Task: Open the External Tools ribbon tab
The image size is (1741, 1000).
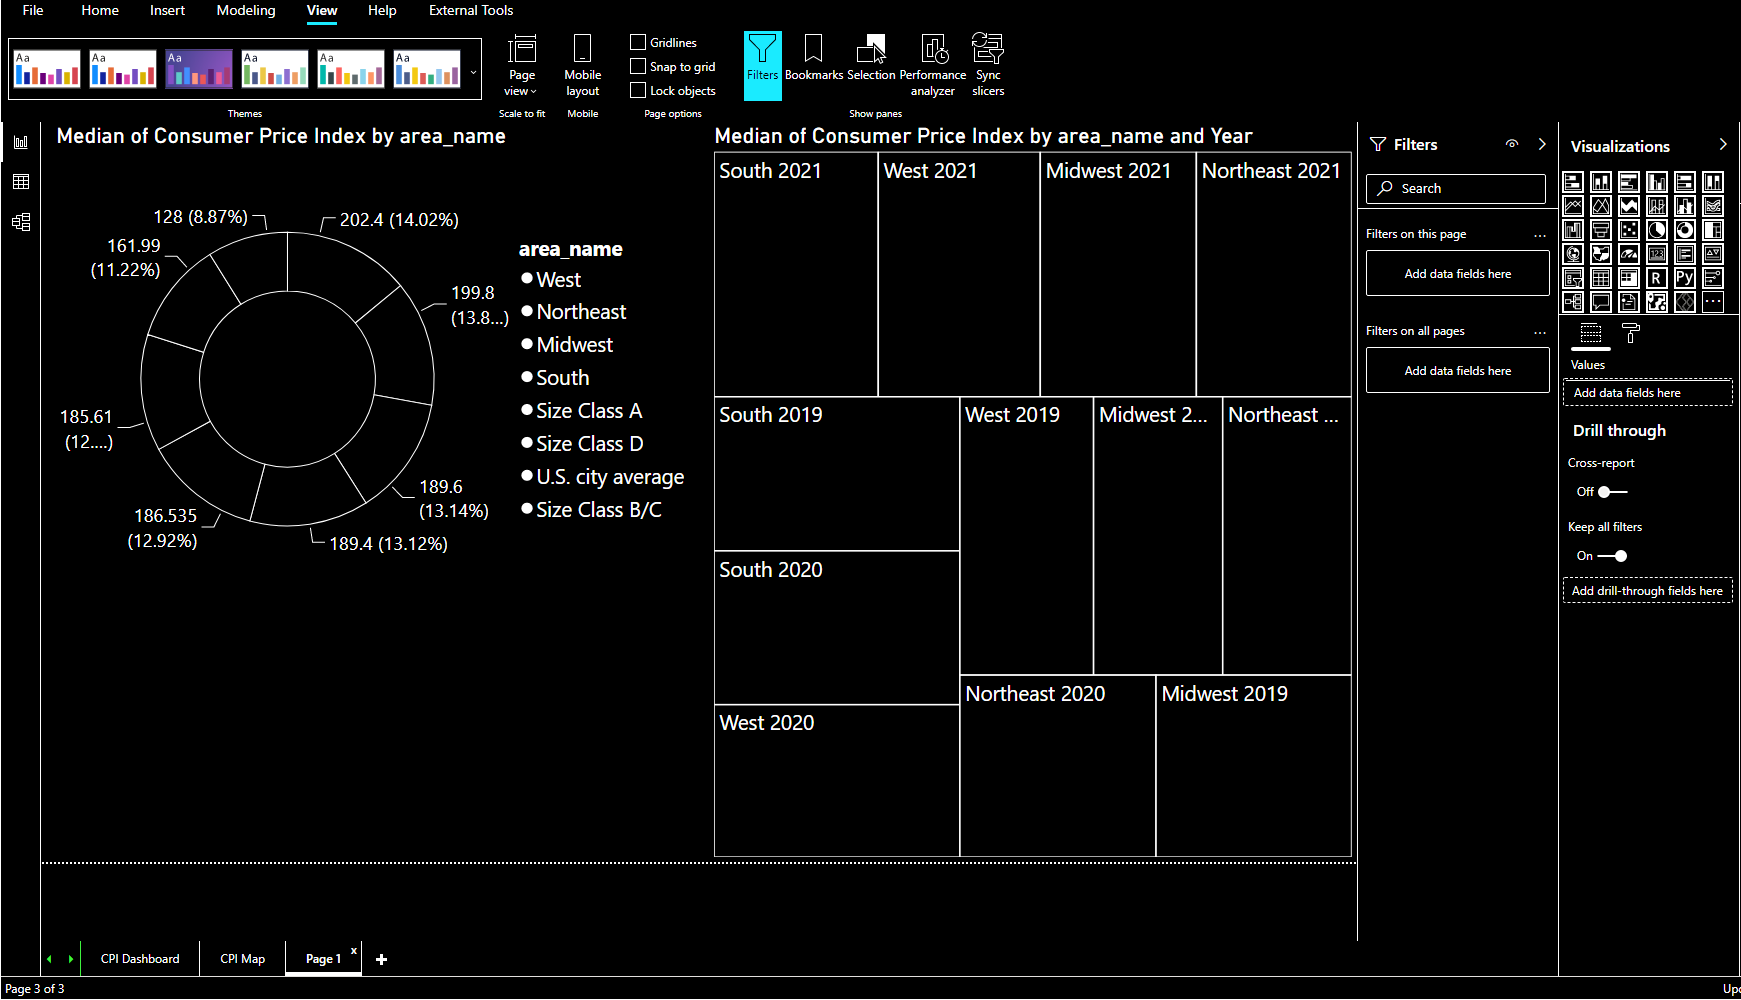Action: 471,10
